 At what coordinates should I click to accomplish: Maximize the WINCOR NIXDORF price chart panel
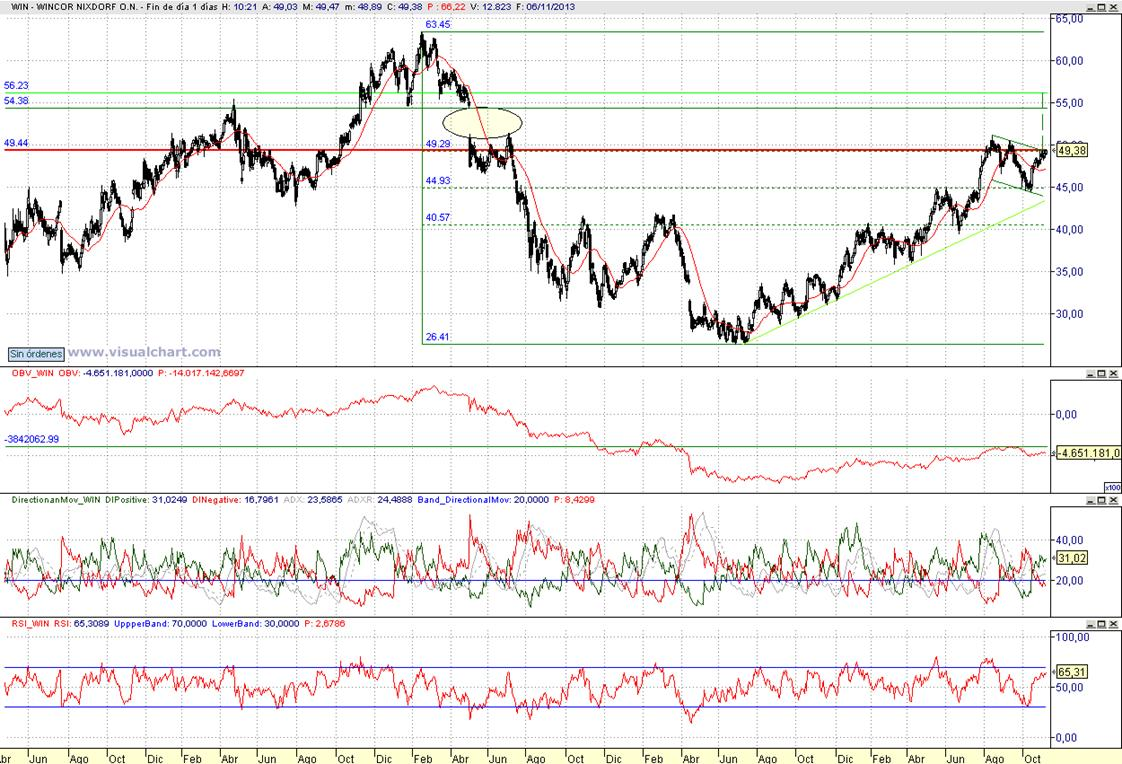point(1102,6)
